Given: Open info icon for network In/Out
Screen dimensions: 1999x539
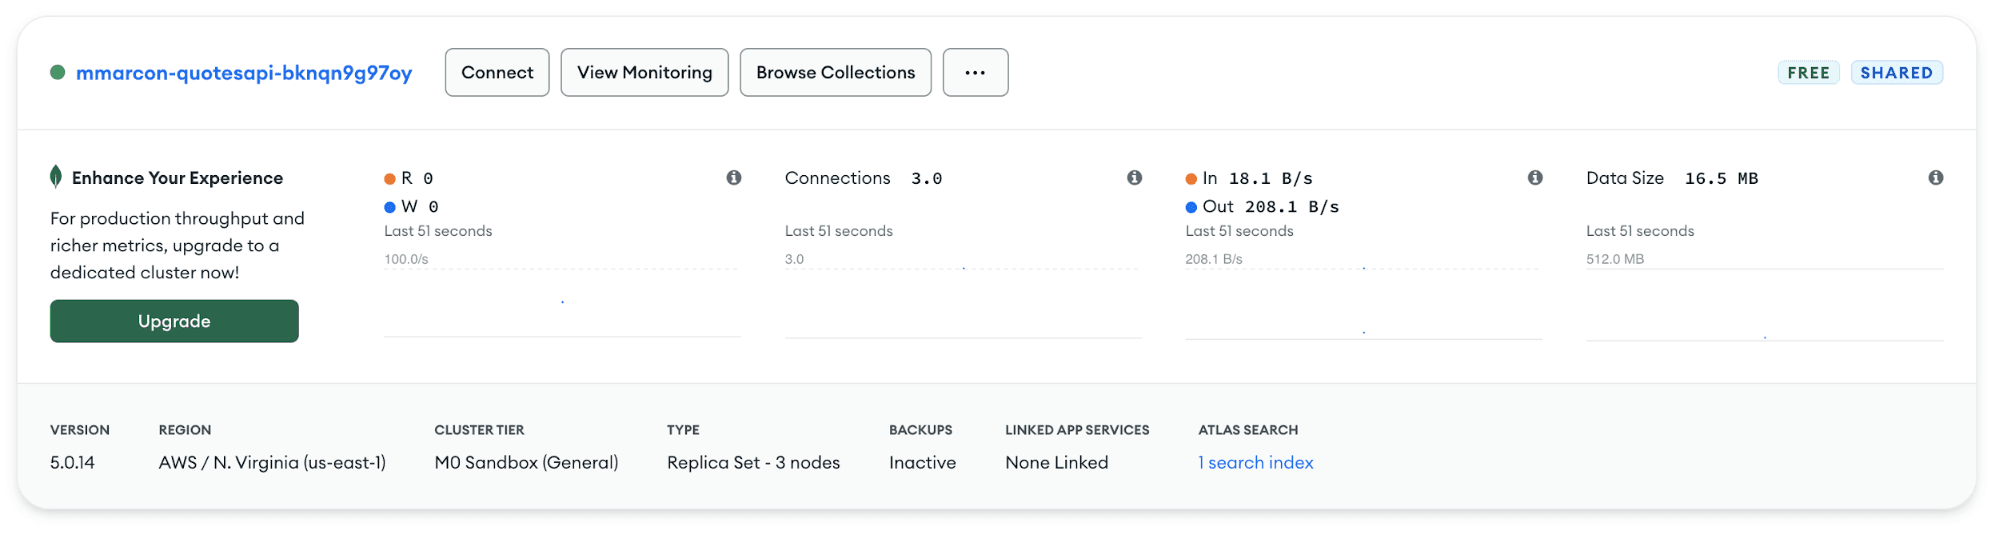Looking at the screenshot, I should (1535, 178).
